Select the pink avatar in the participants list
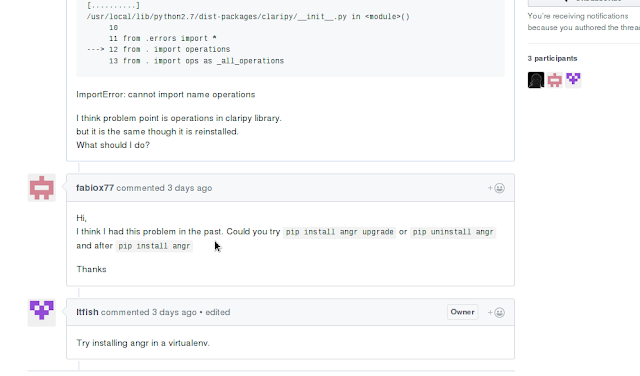This screenshot has height=376, width=640. point(555,80)
